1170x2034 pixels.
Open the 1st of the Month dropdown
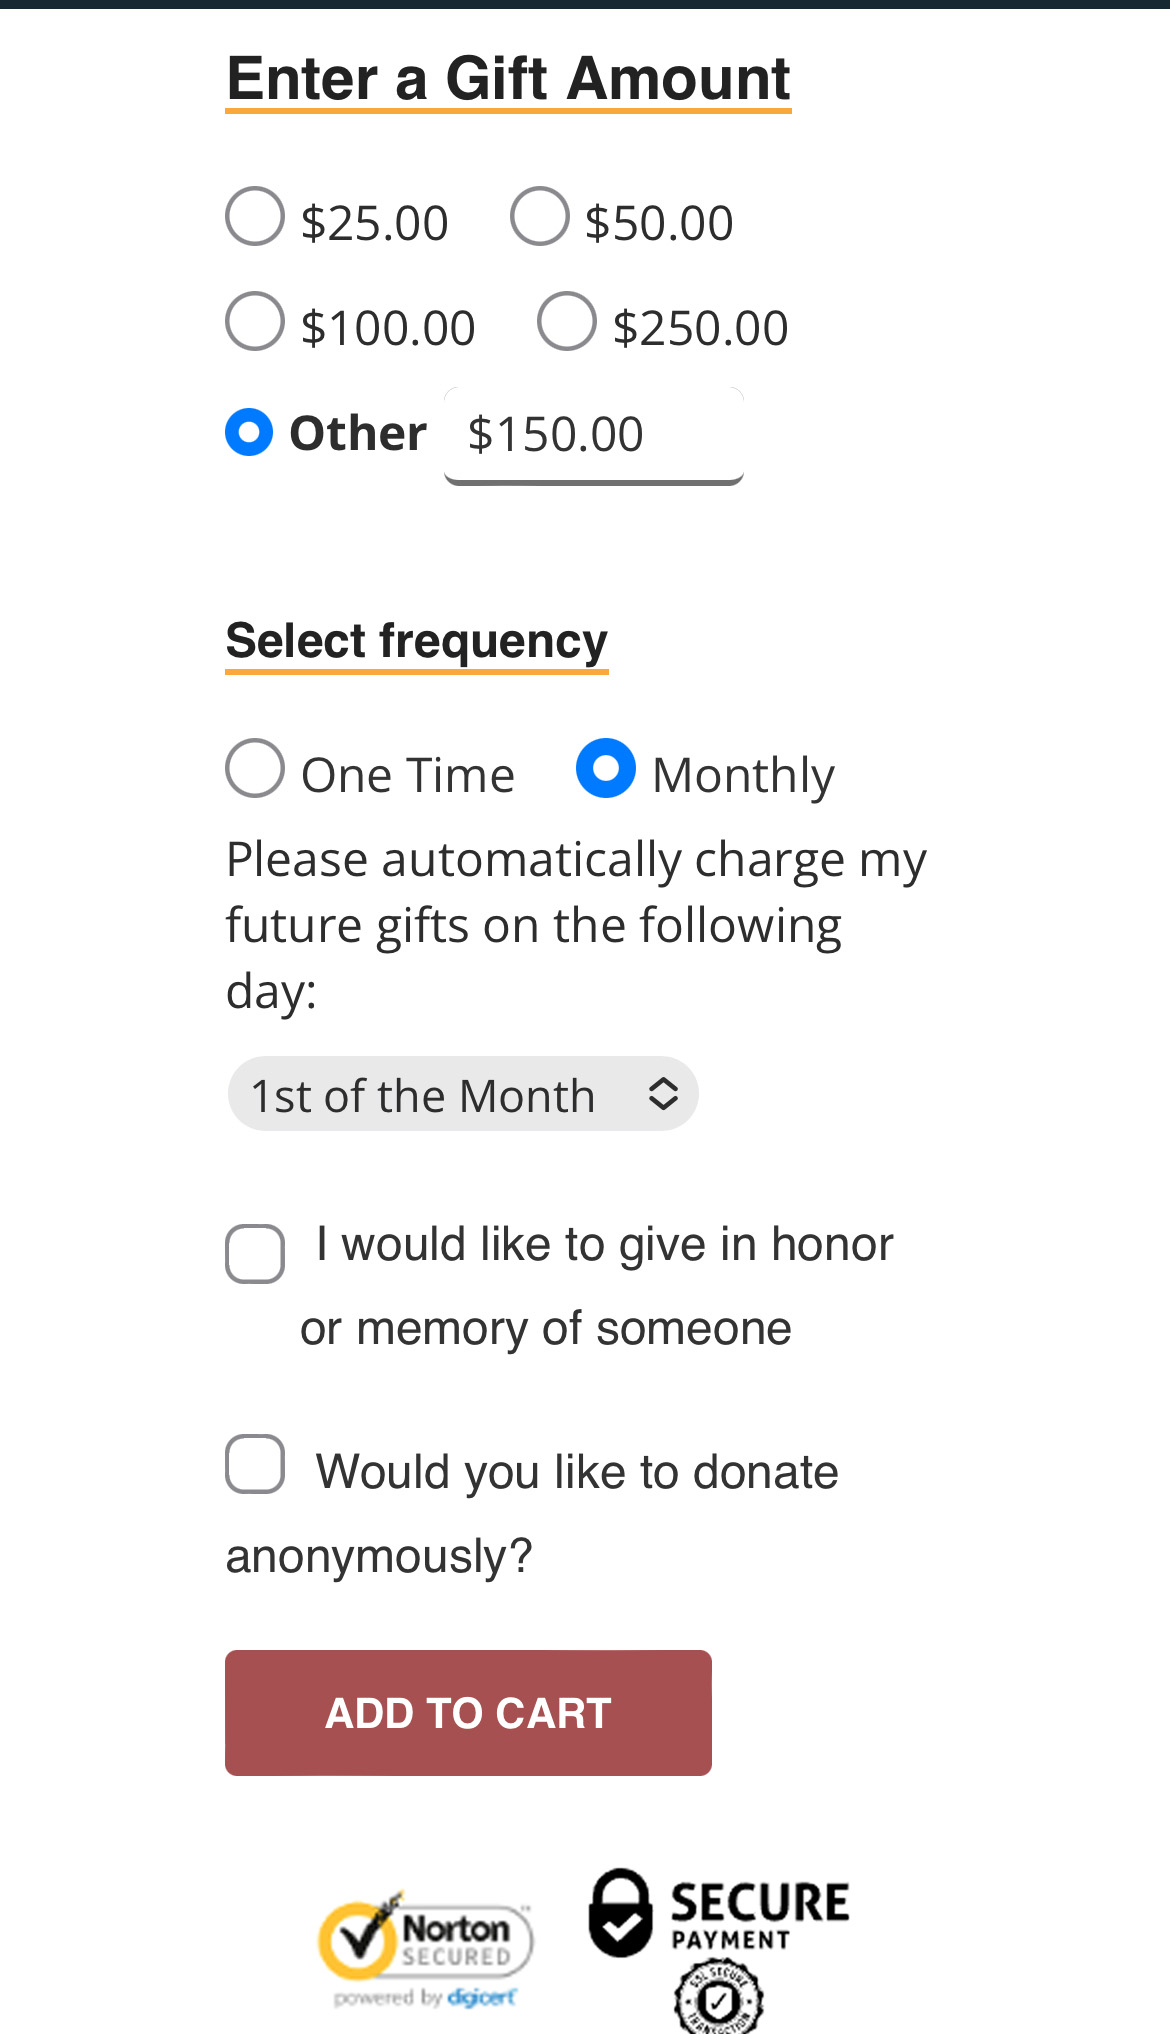pos(463,1094)
